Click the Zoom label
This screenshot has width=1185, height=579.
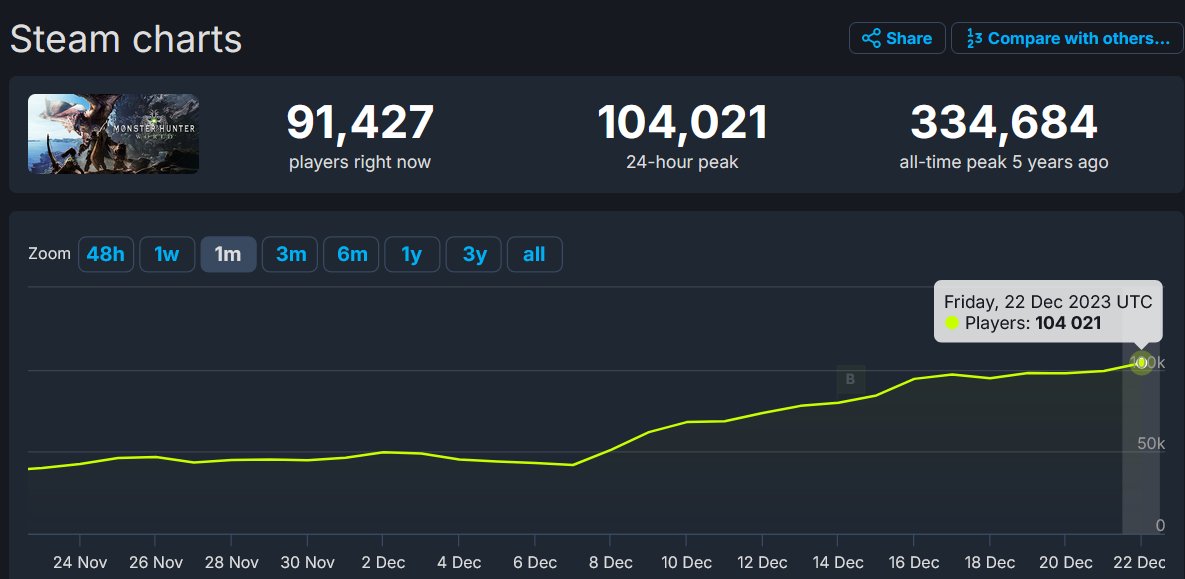[x=49, y=254]
